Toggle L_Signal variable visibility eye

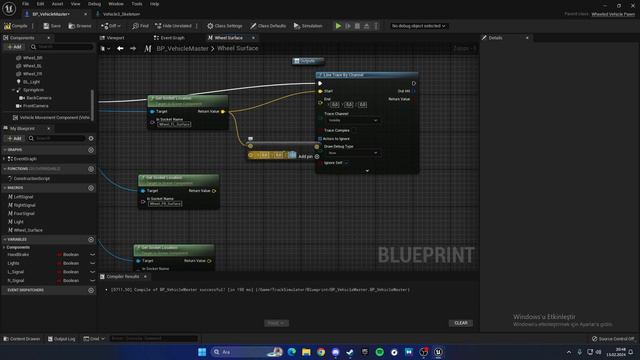(x=92, y=272)
